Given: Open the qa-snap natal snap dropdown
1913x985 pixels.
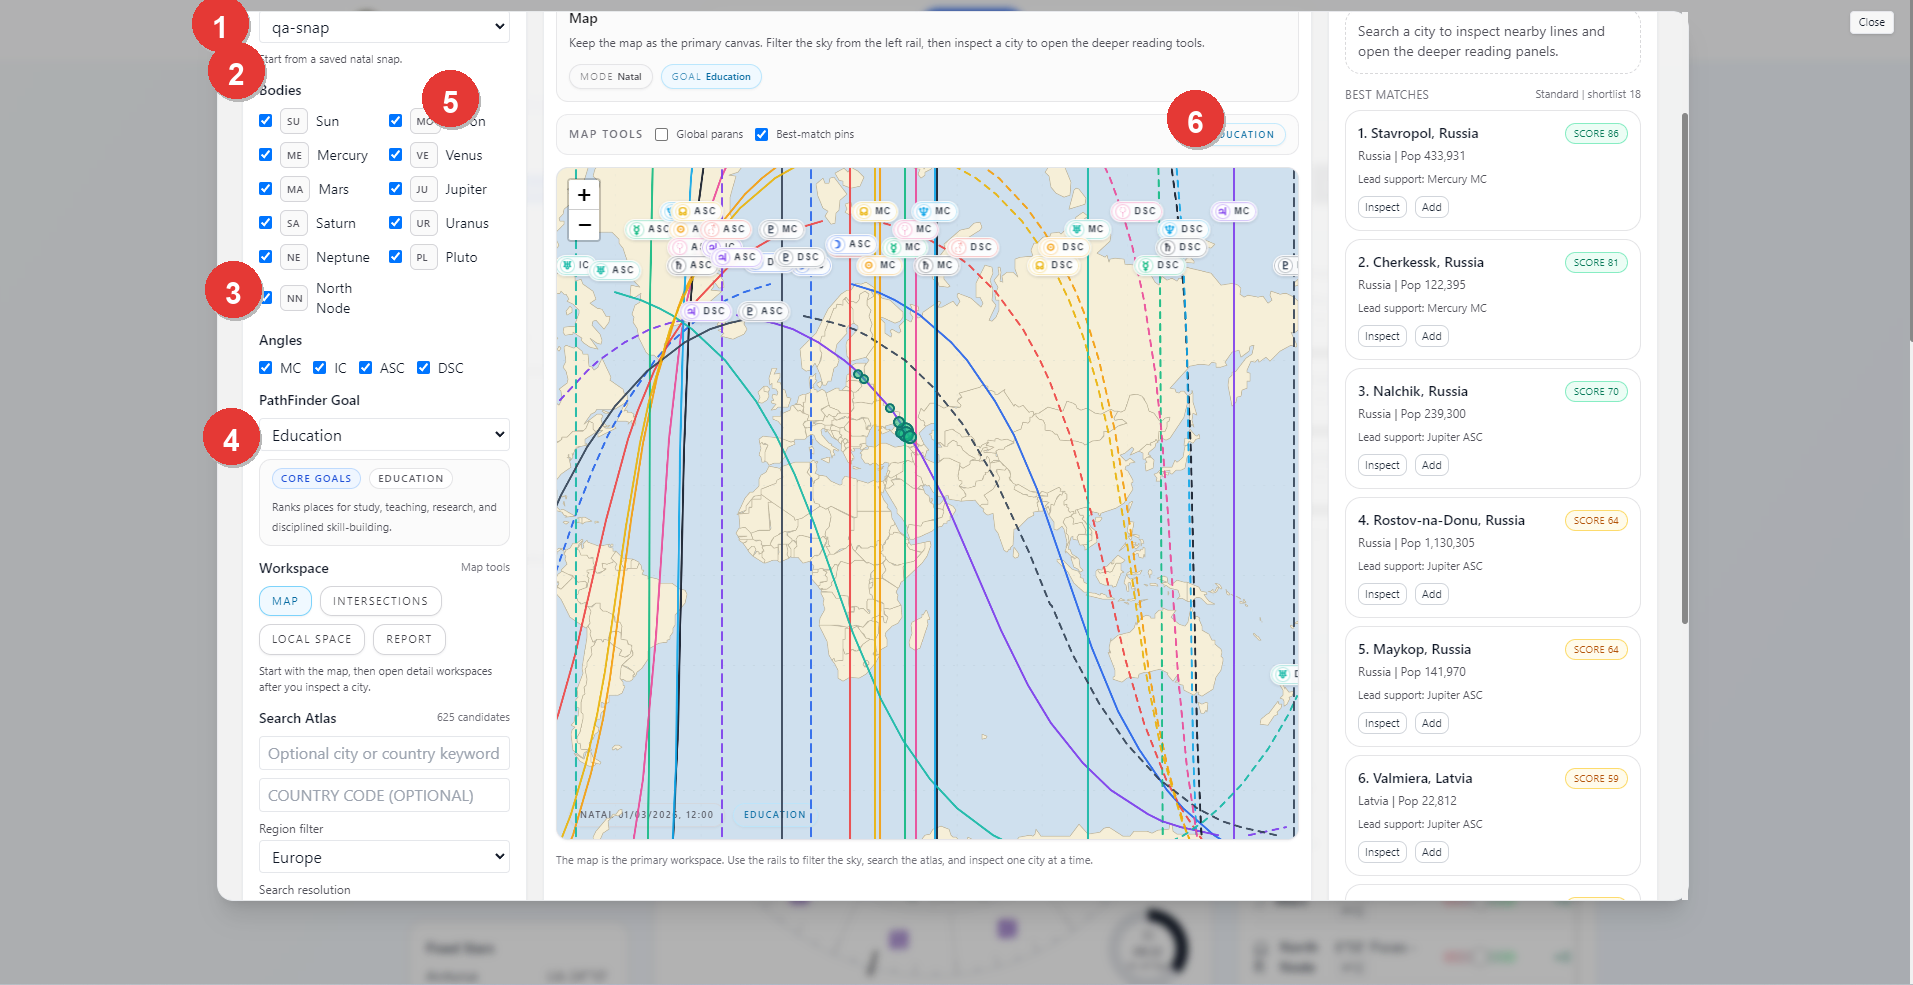Looking at the screenshot, I should (x=384, y=27).
